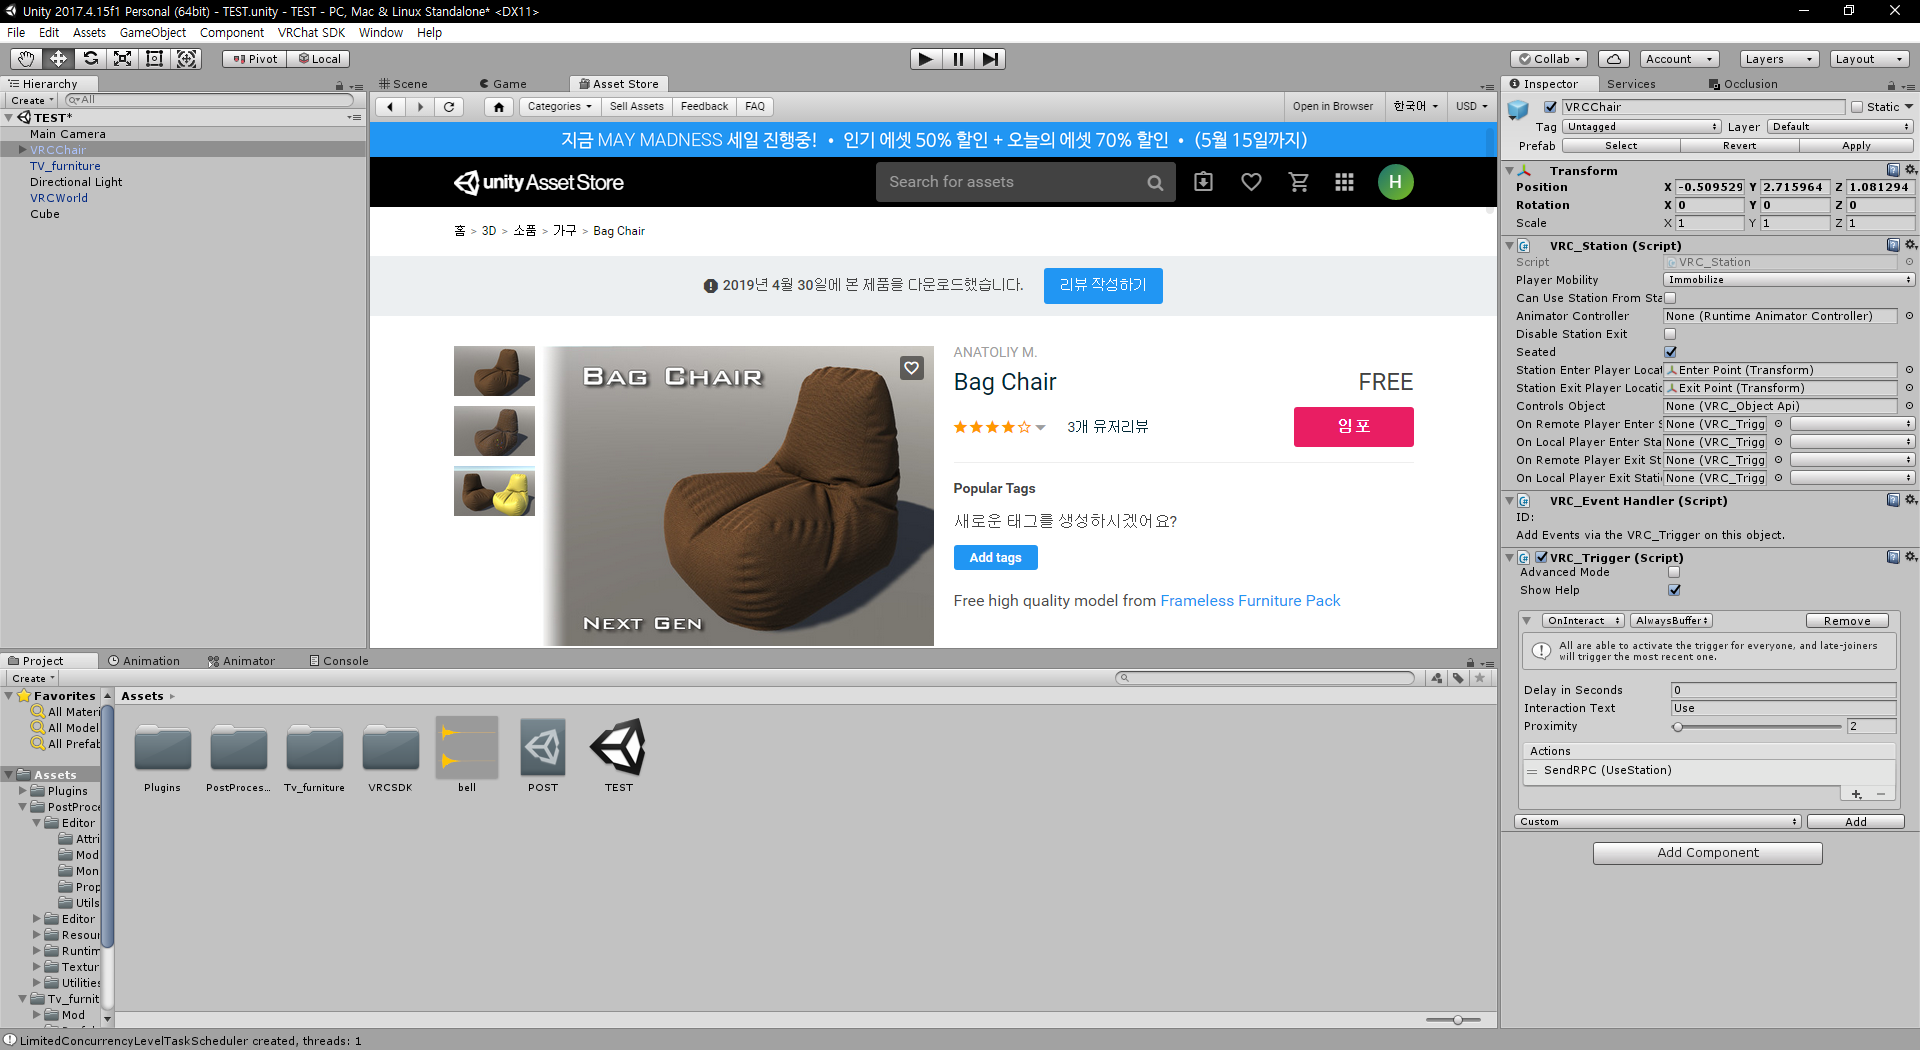Click Add Component button
The image size is (1920, 1050).
tap(1707, 853)
